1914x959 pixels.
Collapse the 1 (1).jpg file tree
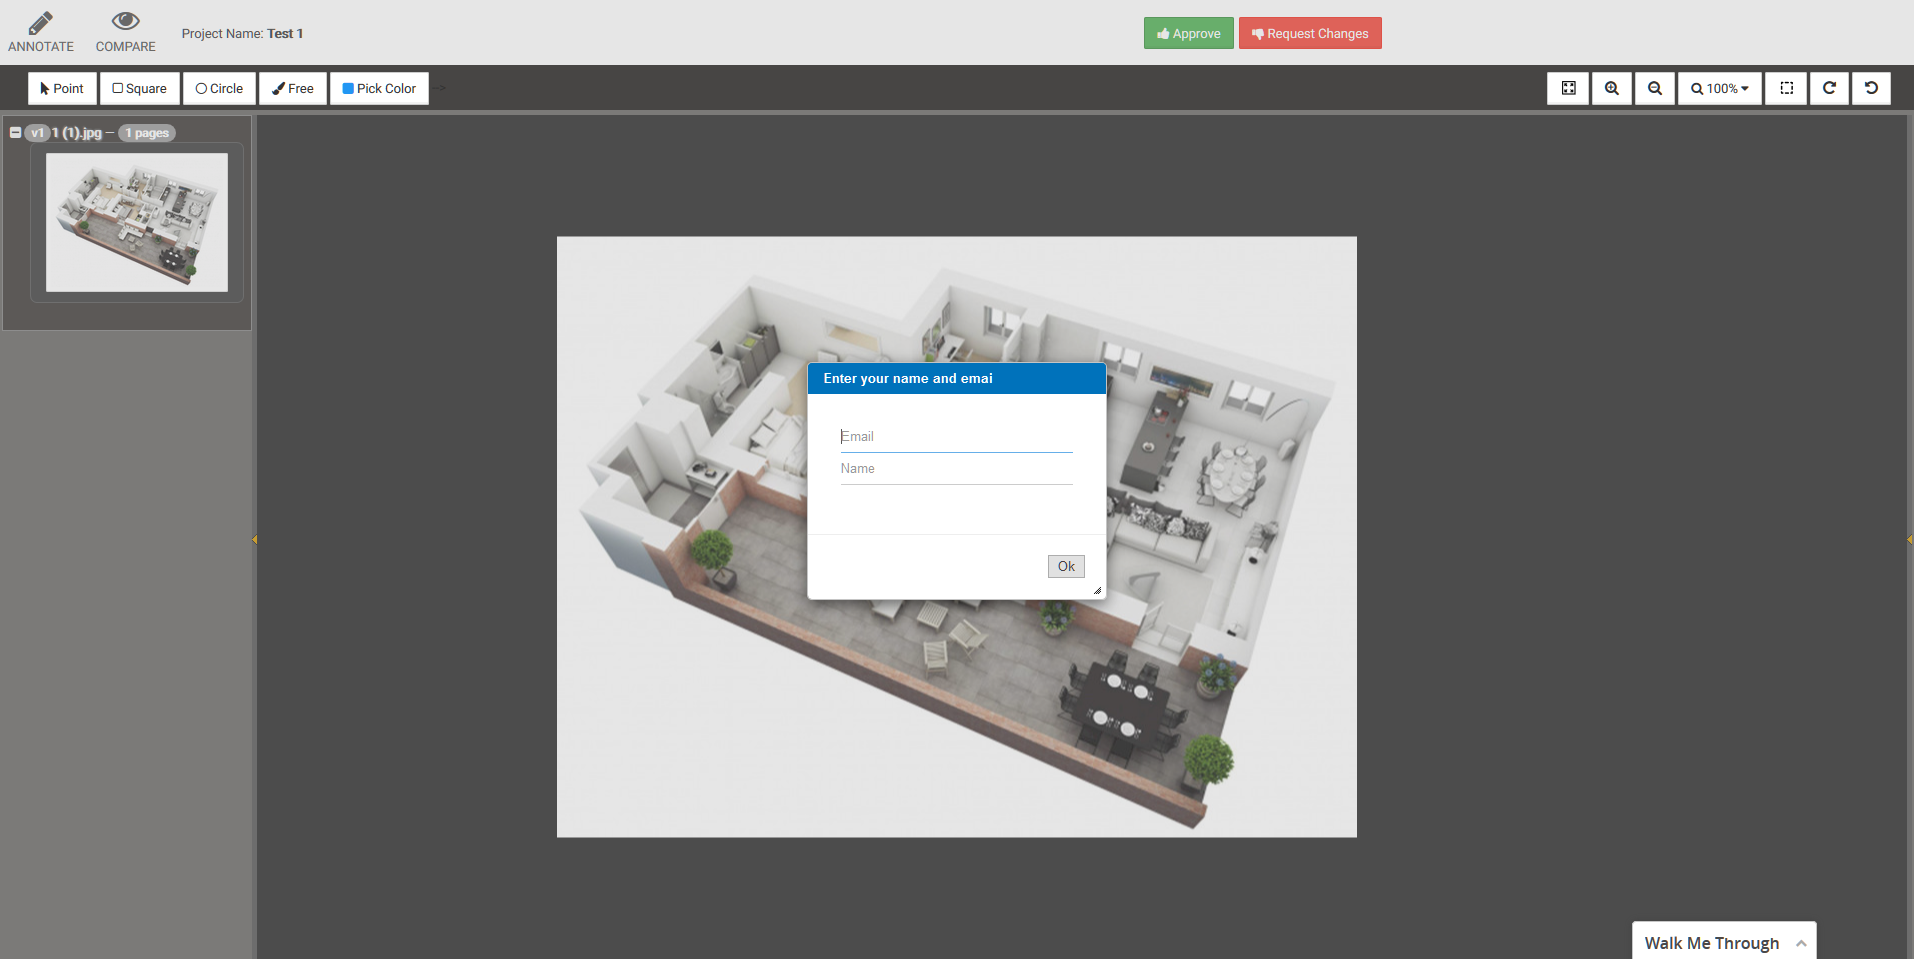click(15, 132)
